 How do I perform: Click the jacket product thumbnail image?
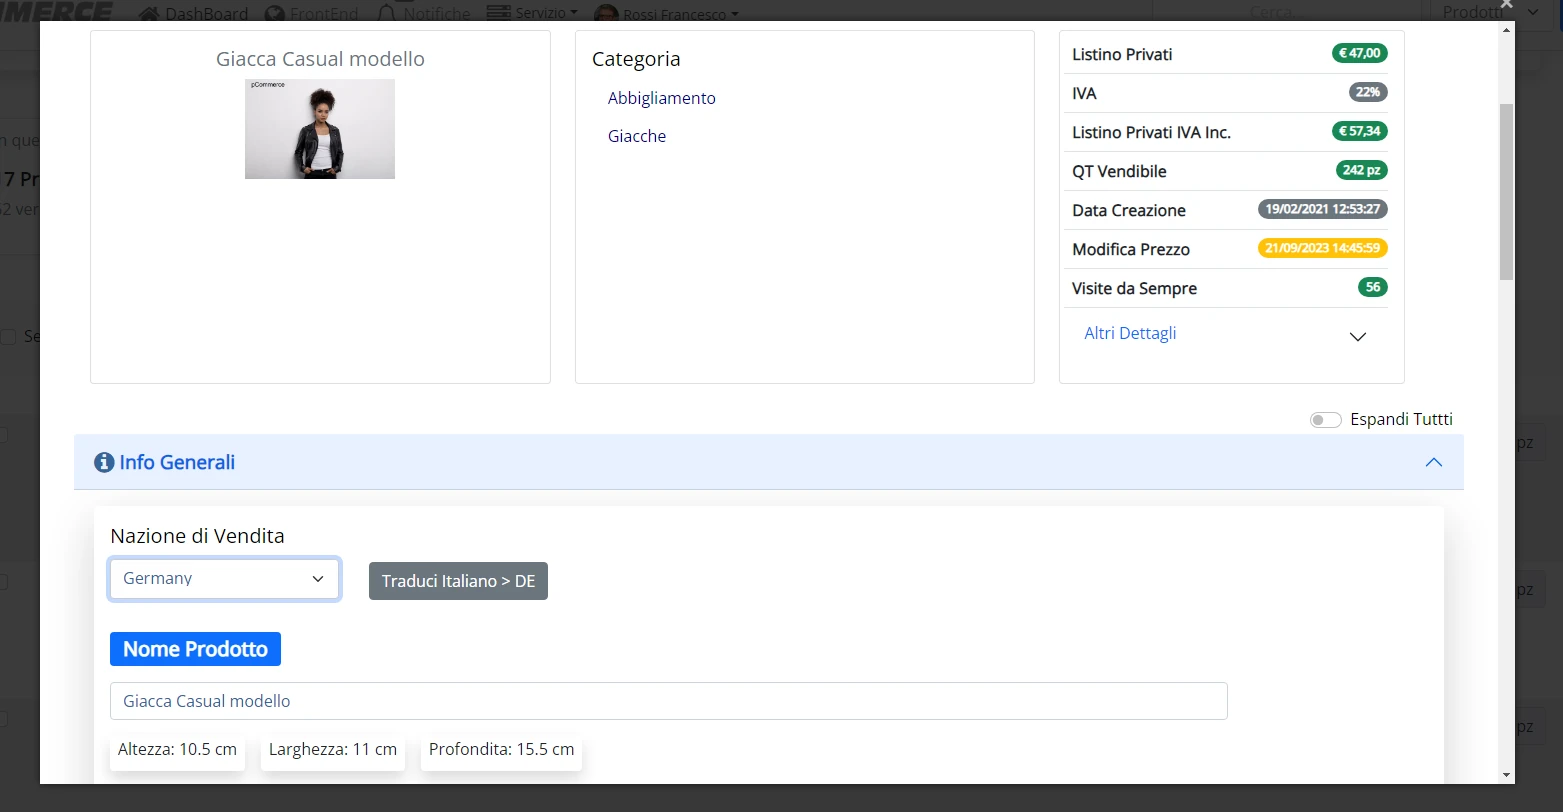320,129
